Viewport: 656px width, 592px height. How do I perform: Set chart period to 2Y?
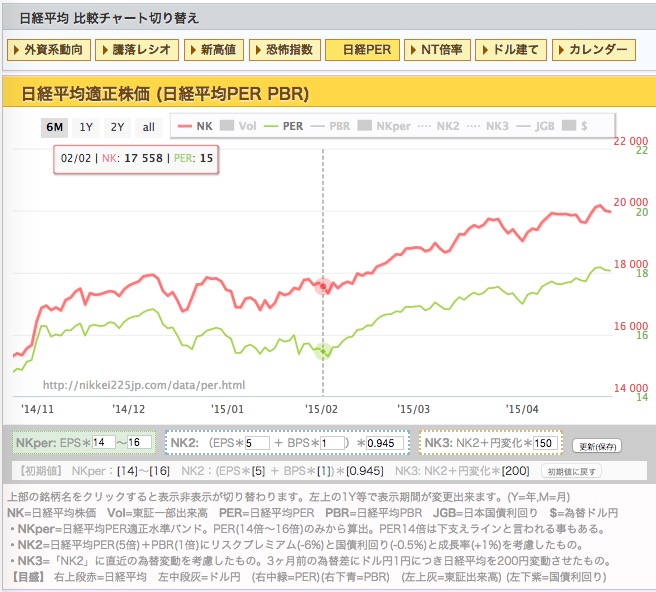tap(117, 127)
